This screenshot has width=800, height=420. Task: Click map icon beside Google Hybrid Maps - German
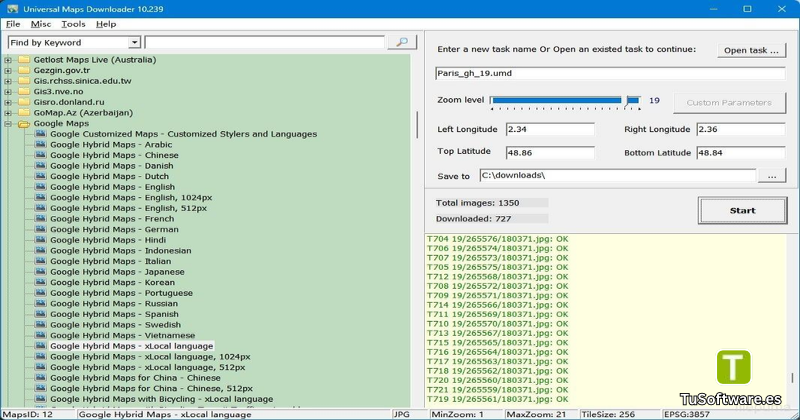[41, 229]
